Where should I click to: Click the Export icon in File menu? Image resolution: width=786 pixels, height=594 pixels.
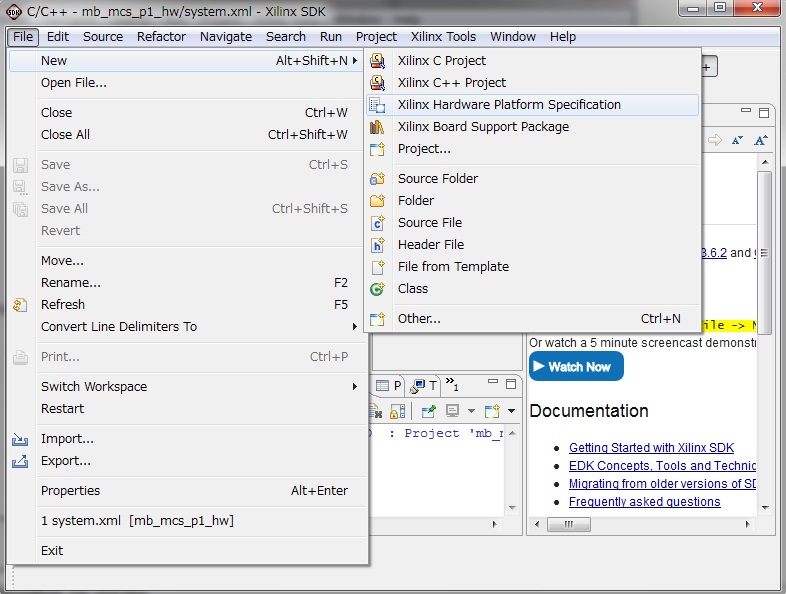pos(20,461)
